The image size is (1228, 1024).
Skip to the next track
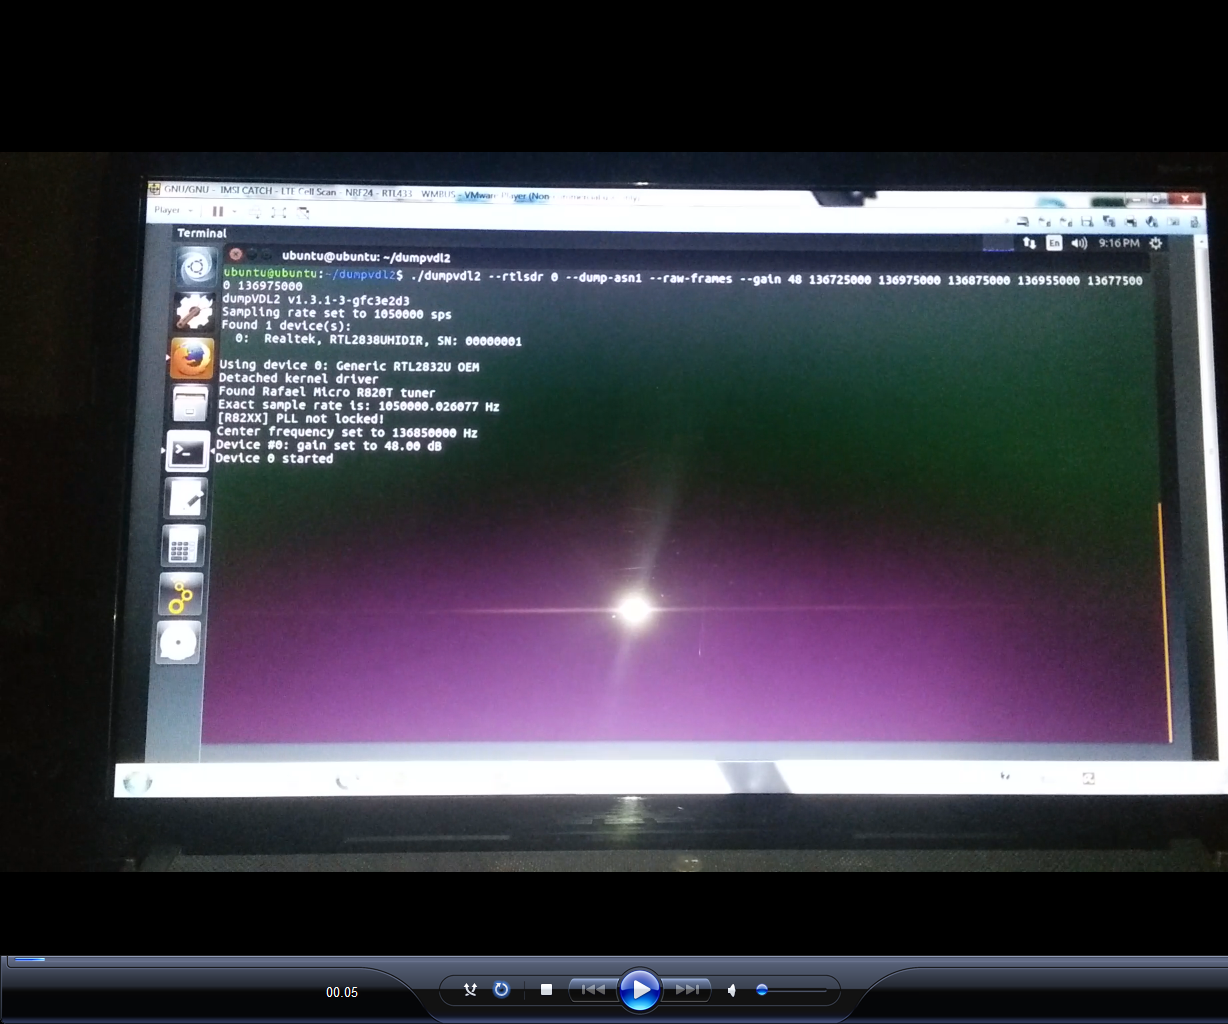click(x=687, y=990)
